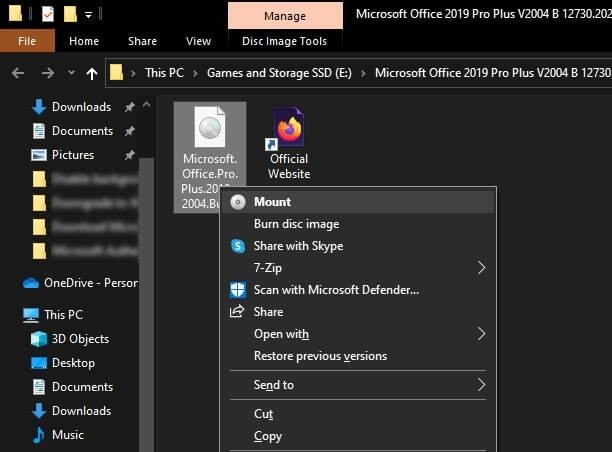612x452 pixels.
Task: Select Burn disc image option
Action: click(358, 224)
